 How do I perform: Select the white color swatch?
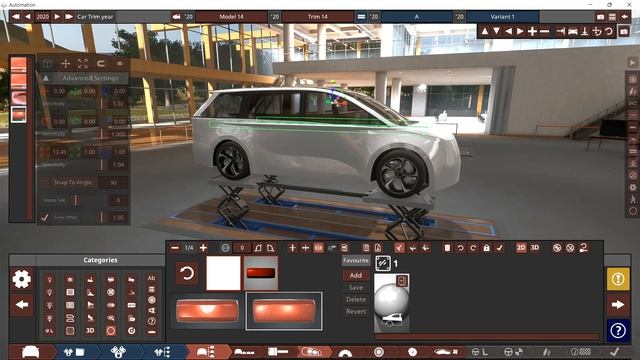(x=223, y=273)
